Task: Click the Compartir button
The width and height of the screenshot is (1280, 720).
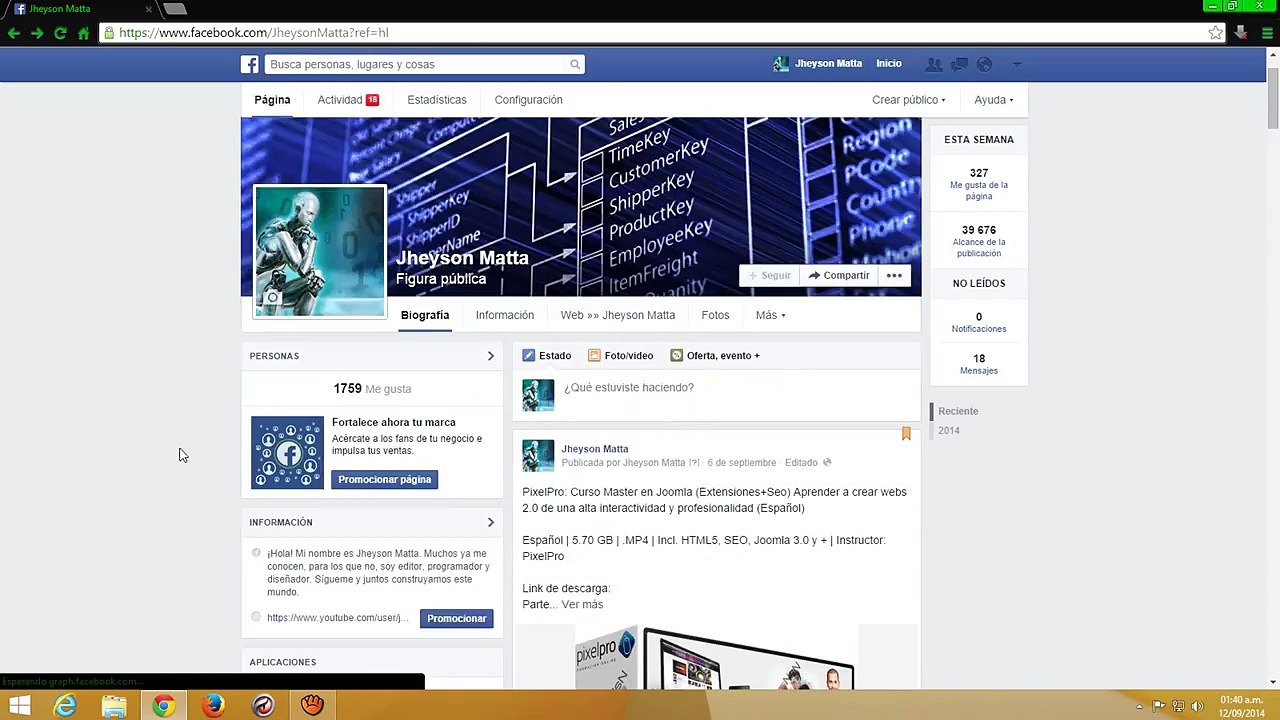Action: click(x=839, y=275)
